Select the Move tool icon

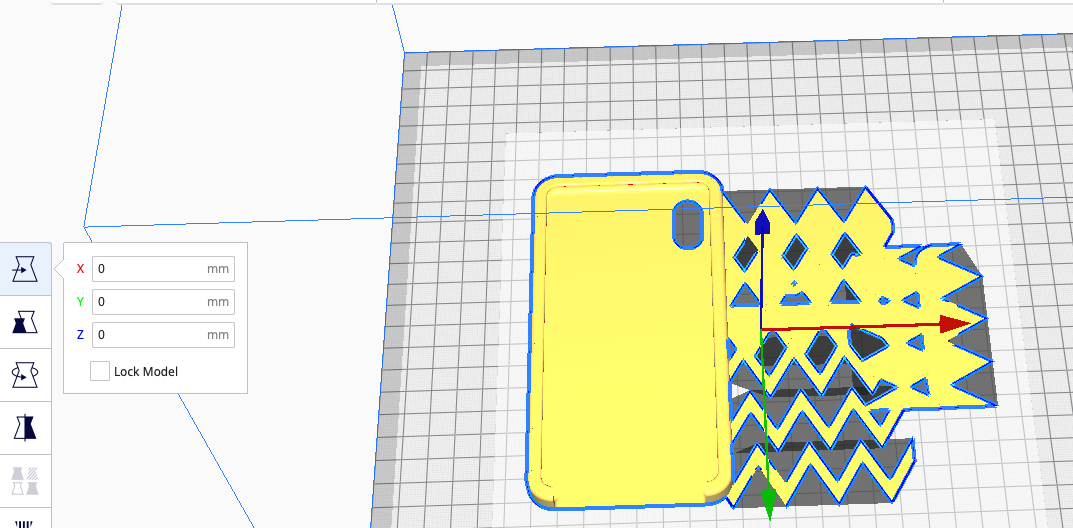(25, 269)
